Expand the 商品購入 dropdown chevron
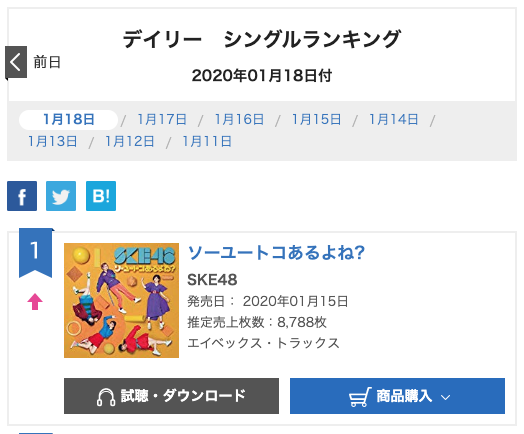Image resolution: width=524 pixels, height=434 pixels. point(445,397)
